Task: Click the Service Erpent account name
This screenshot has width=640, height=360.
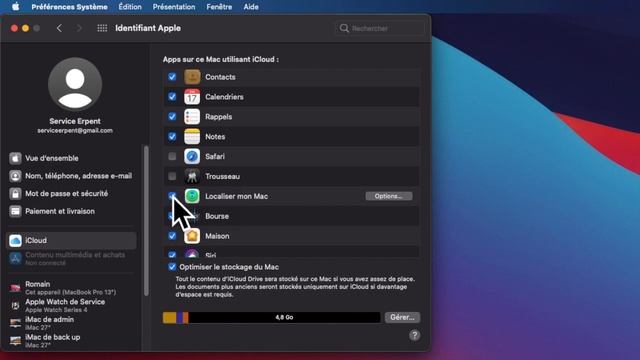Action: tap(75, 121)
